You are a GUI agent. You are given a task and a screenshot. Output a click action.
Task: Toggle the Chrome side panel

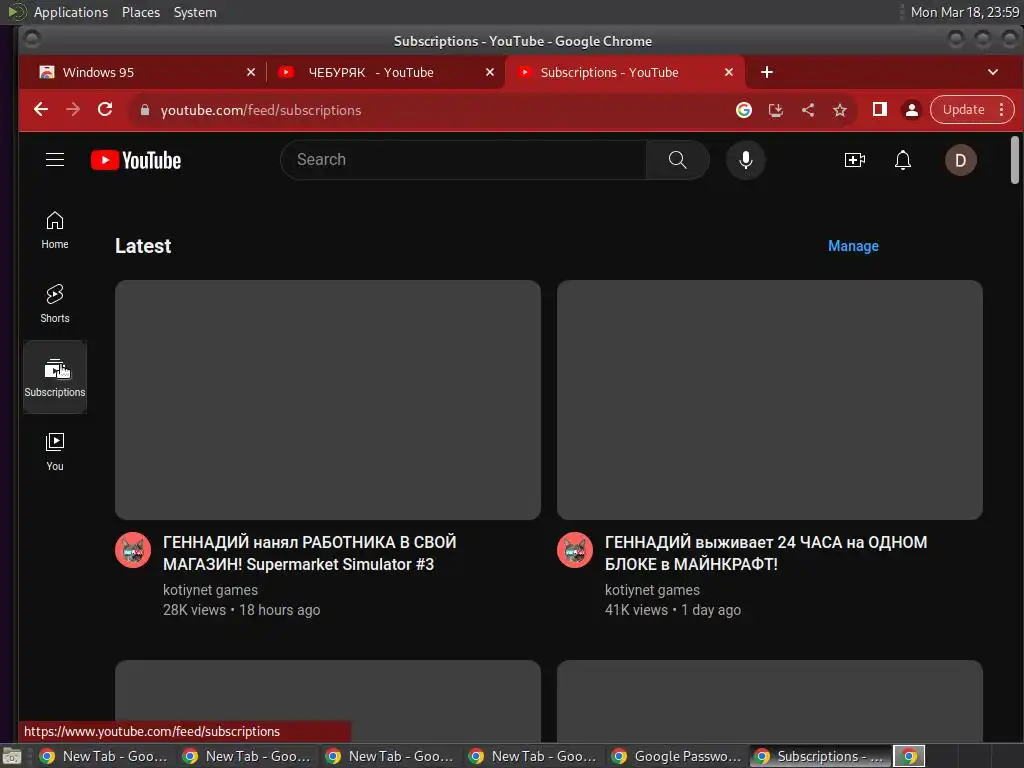pyautogui.click(x=880, y=109)
